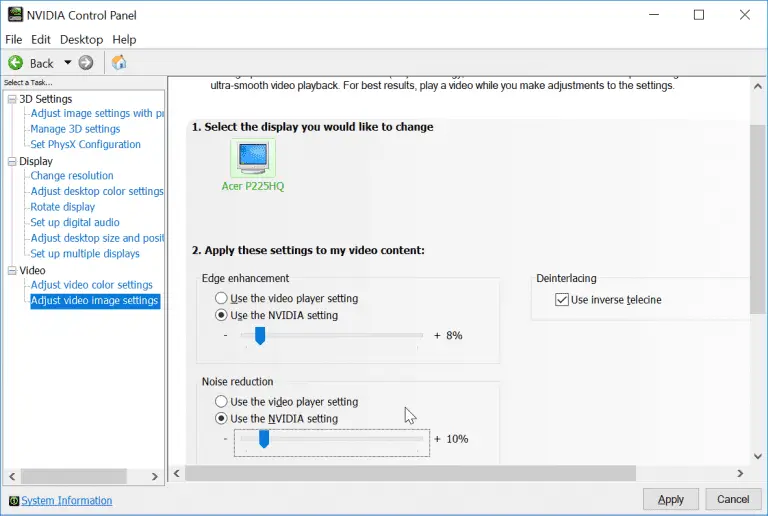The width and height of the screenshot is (768, 516).
Task: Click the Video tree label
Action: coord(32,271)
